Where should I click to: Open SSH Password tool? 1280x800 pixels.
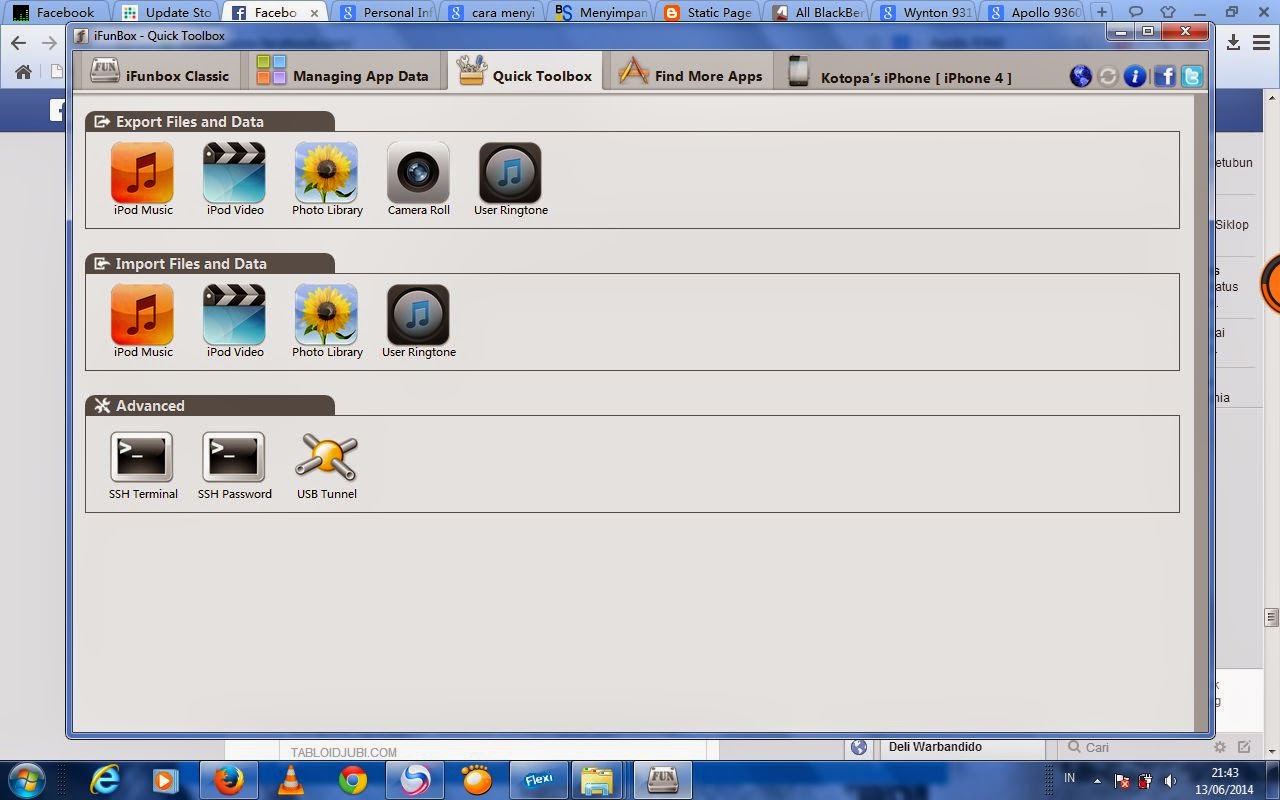click(234, 464)
